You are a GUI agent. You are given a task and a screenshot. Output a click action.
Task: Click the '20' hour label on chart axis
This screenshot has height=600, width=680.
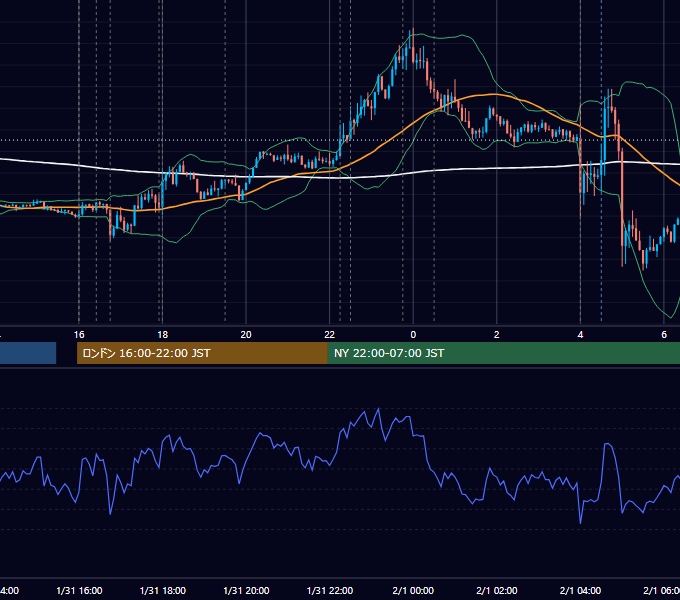point(246,335)
